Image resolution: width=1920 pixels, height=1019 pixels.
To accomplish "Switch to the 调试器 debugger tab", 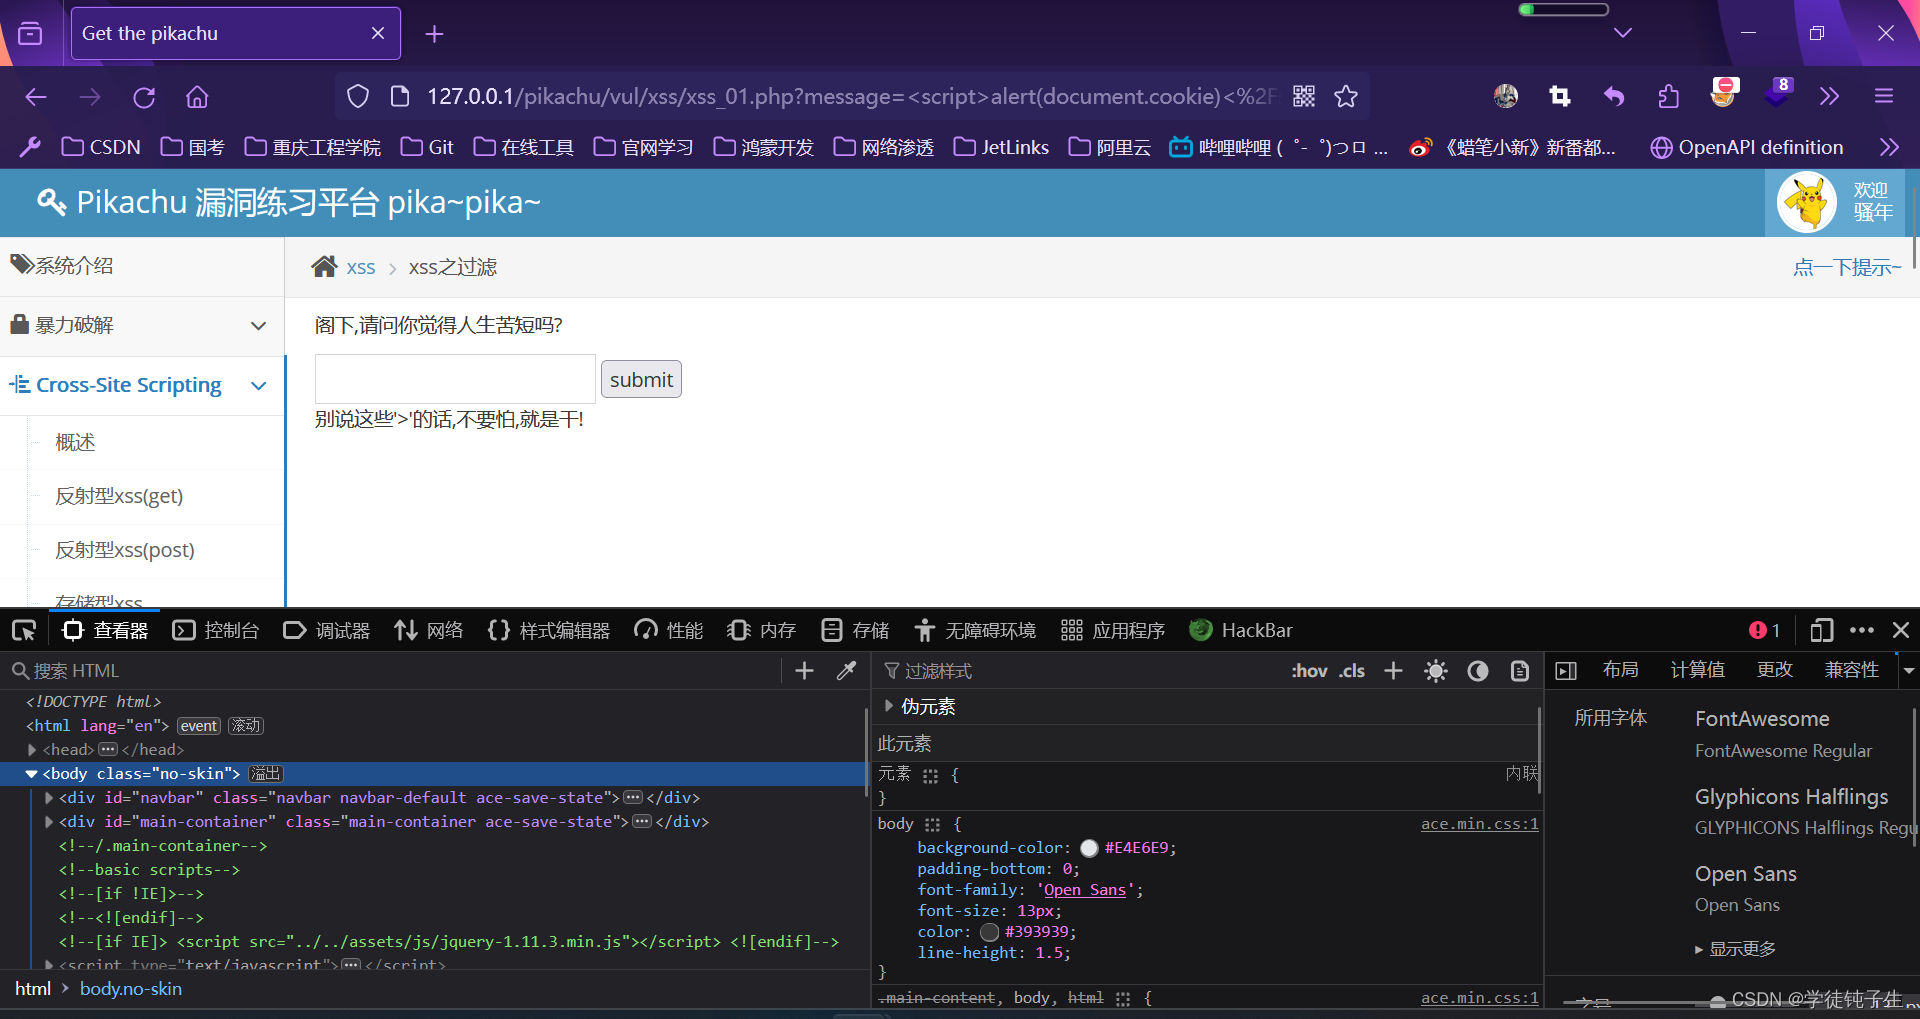I will tap(327, 630).
